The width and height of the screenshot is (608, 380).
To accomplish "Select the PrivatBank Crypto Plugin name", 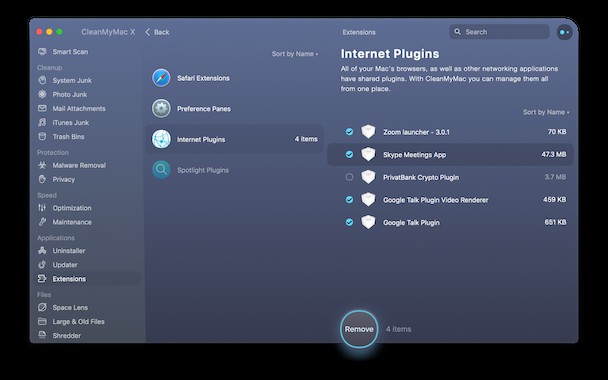I will coord(421,177).
